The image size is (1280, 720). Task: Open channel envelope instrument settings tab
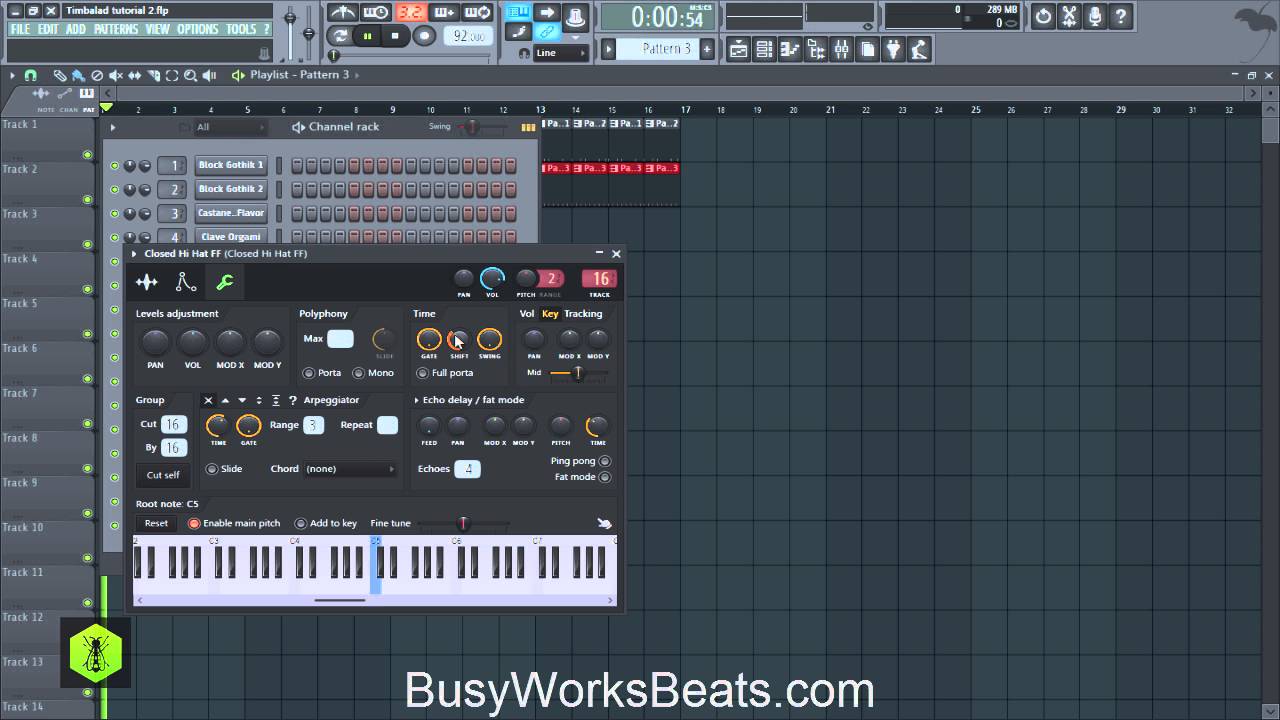[x=186, y=283]
